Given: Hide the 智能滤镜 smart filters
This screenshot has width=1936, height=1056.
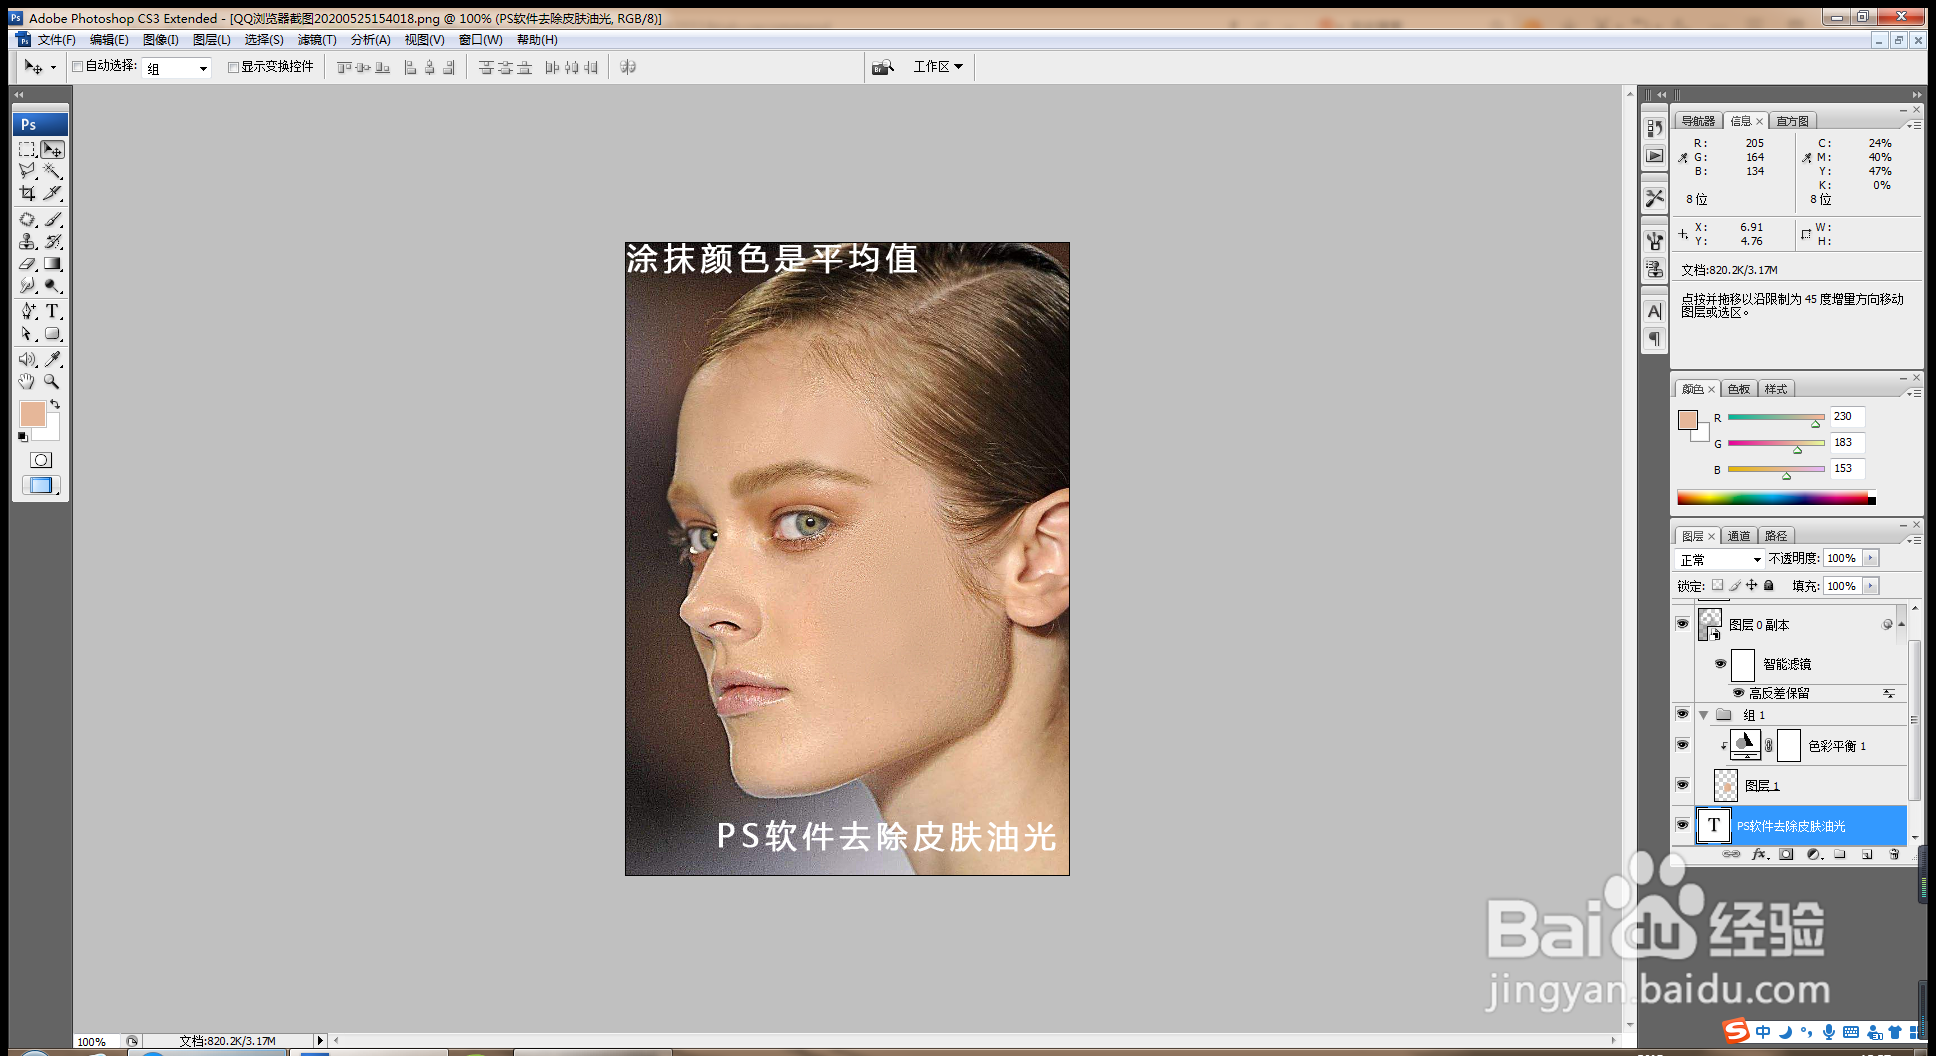Looking at the screenshot, I should tap(1720, 663).
